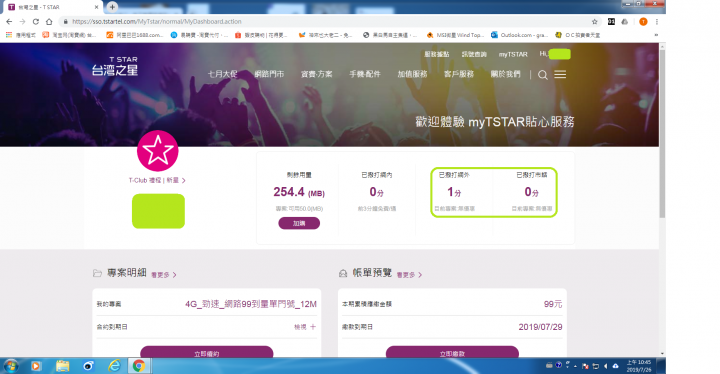
Task: Open the 關於我們 menu
Action: [506, 74]
